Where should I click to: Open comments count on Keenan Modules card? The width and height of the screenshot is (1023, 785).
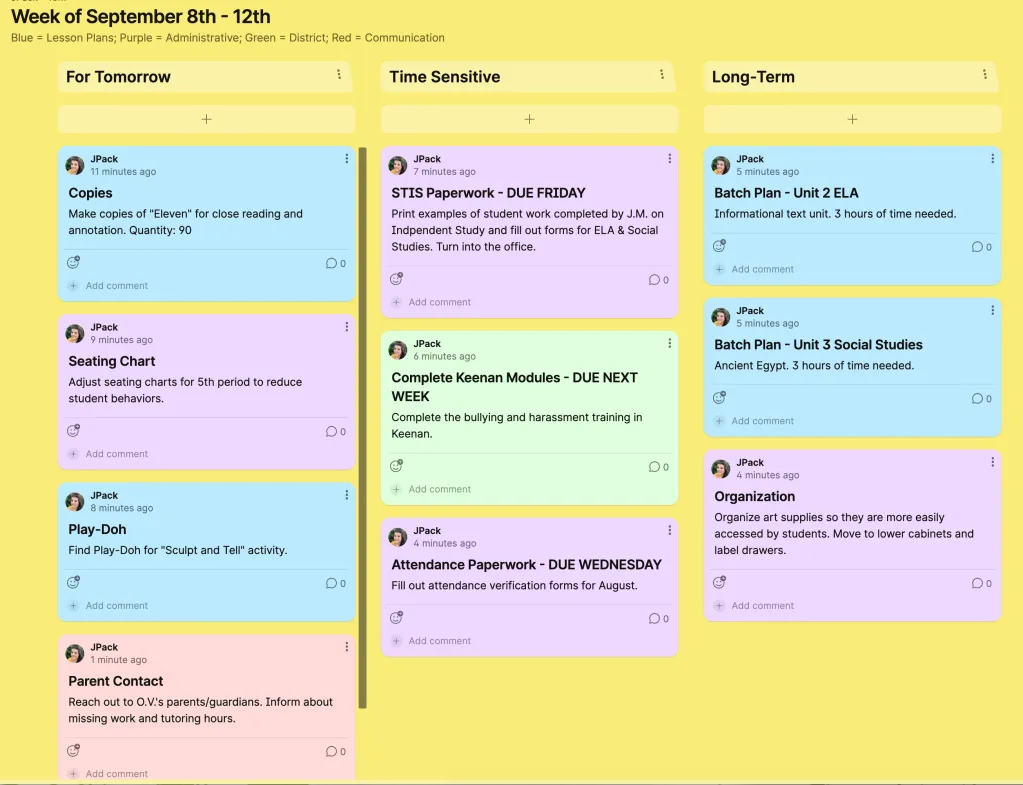(x=659, y=467)
